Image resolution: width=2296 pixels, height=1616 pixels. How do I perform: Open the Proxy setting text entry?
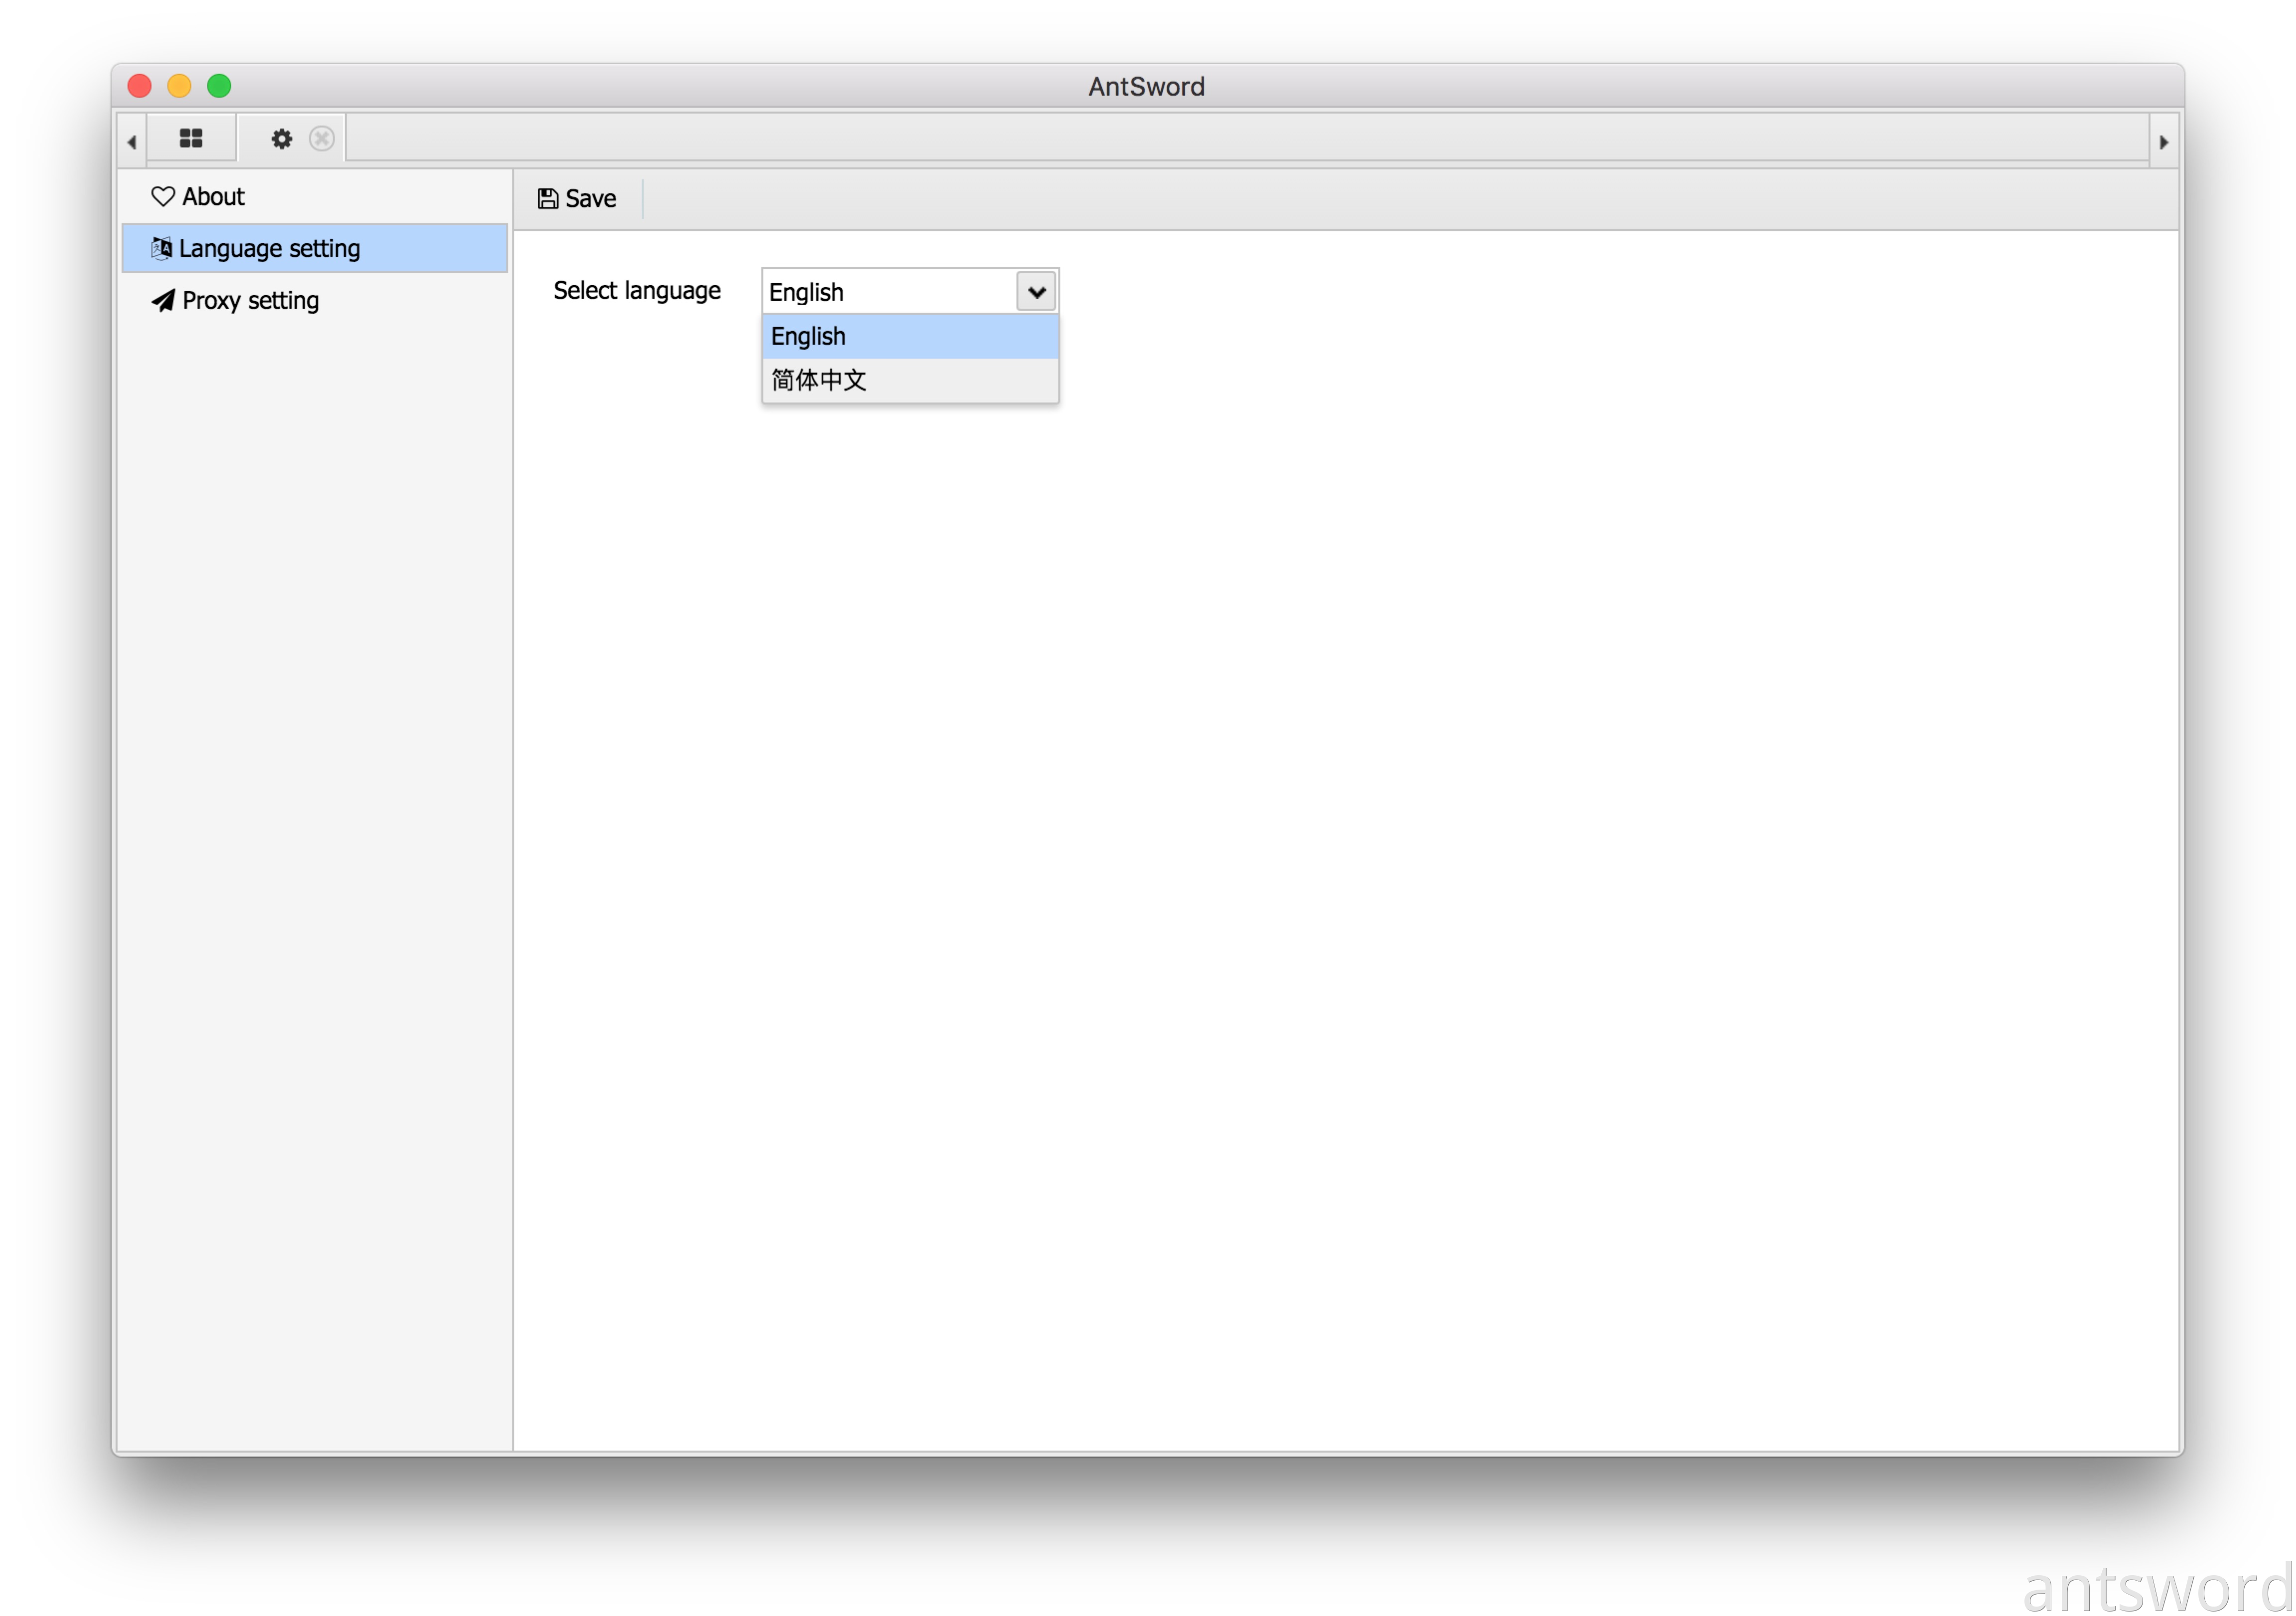[x=251, y=301]
